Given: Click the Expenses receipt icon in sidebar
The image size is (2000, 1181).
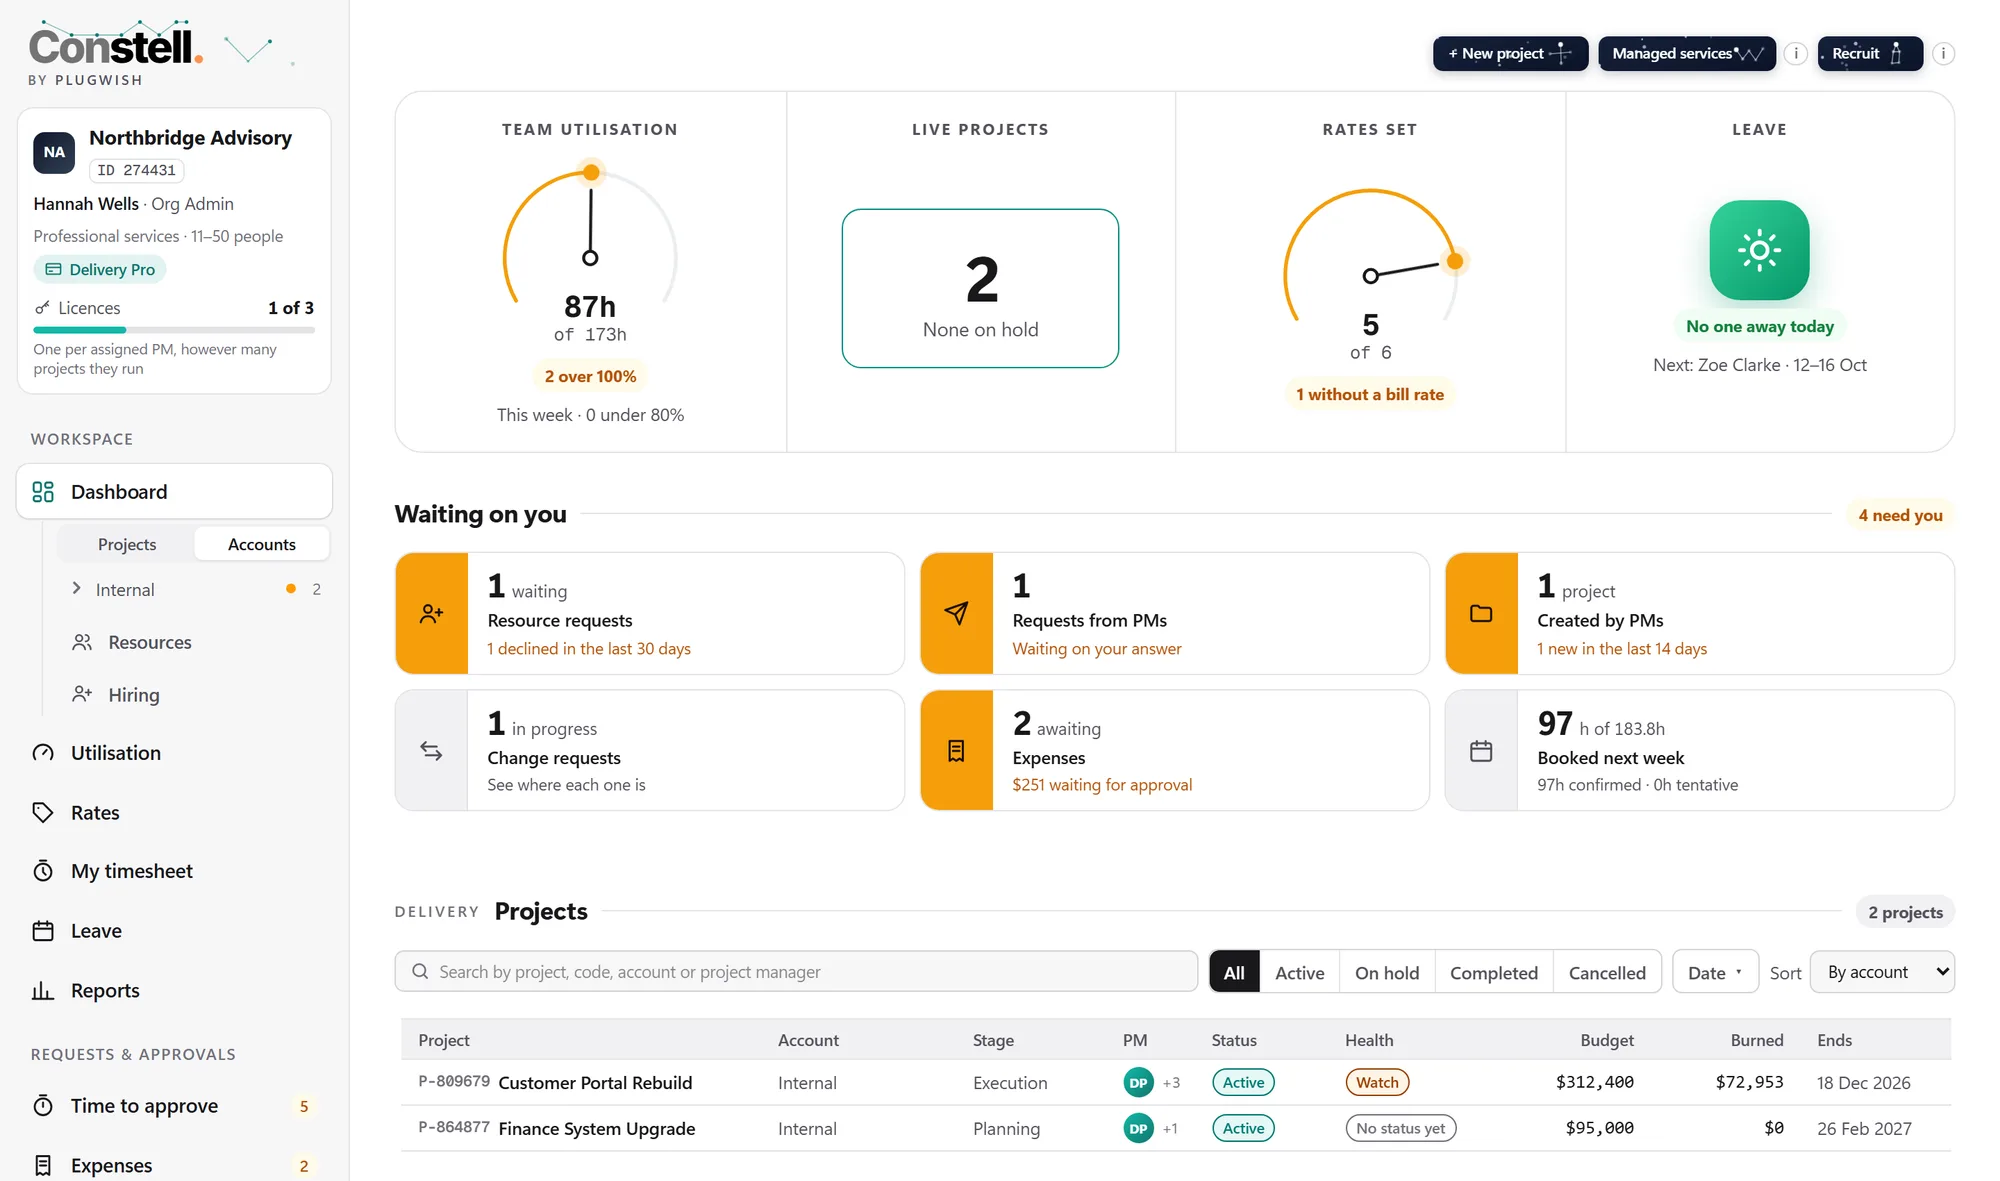Looking at the screenshot, I should pos(43,1165).
